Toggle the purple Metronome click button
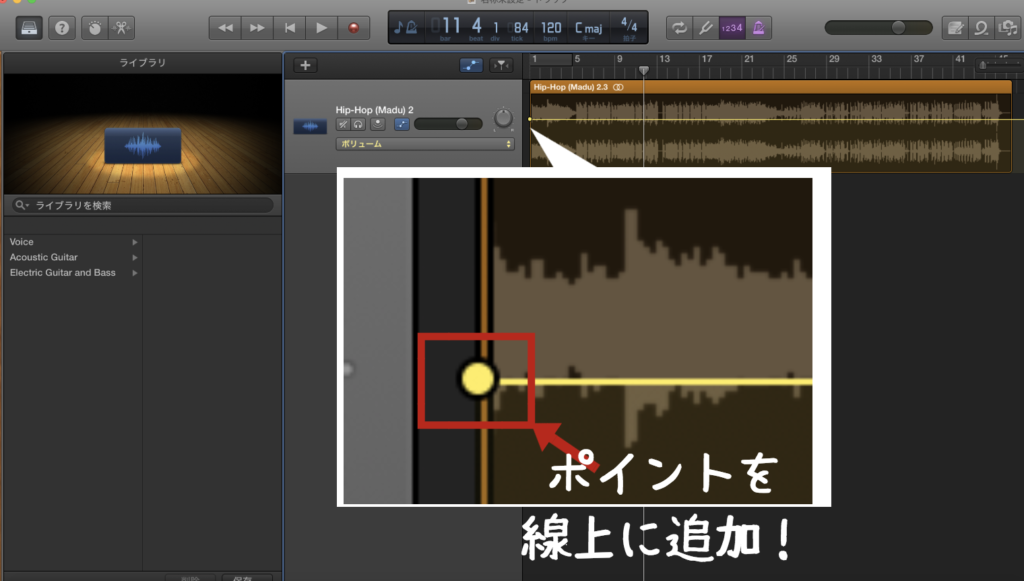 click(x=758, y=28)
